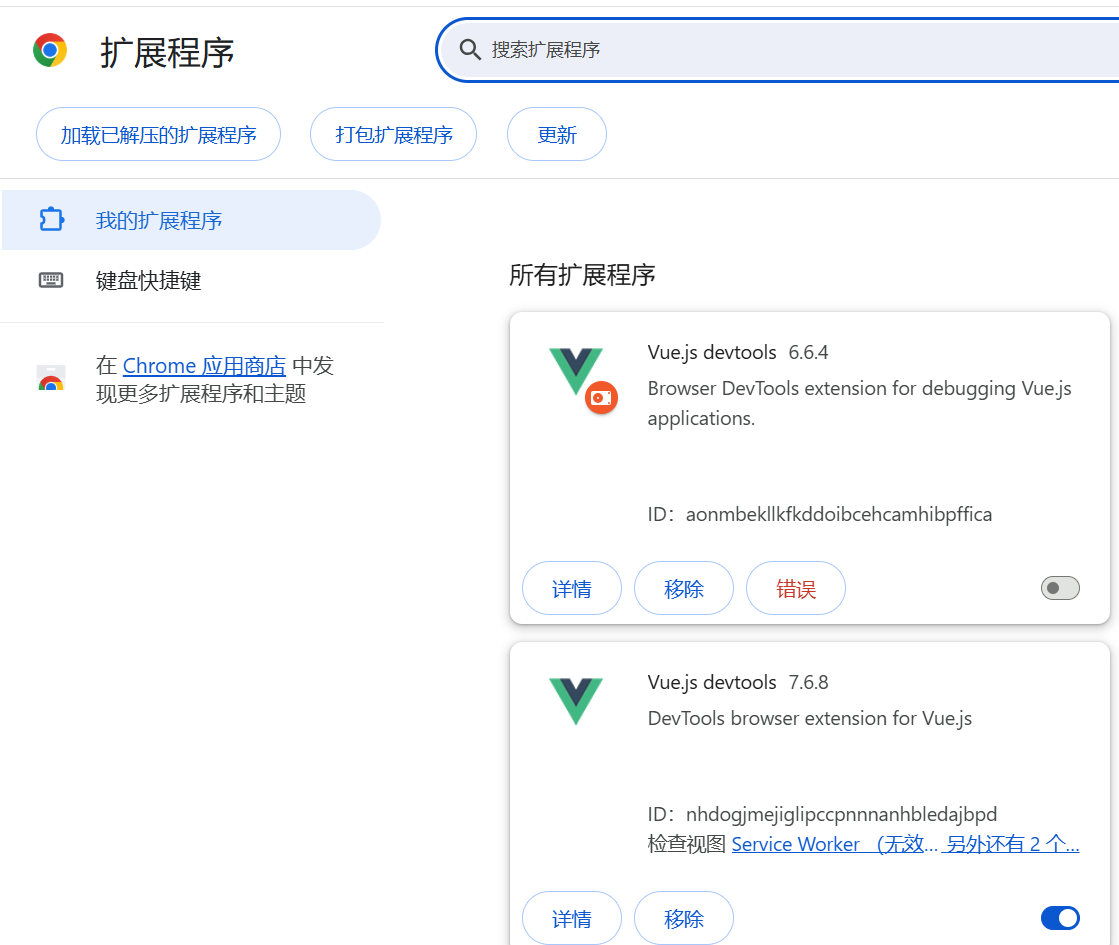This screenshot has width=1119, height=945.
Task: Click the Chrome logo next to 扩展程序
Action: click(x=50, y=50)
